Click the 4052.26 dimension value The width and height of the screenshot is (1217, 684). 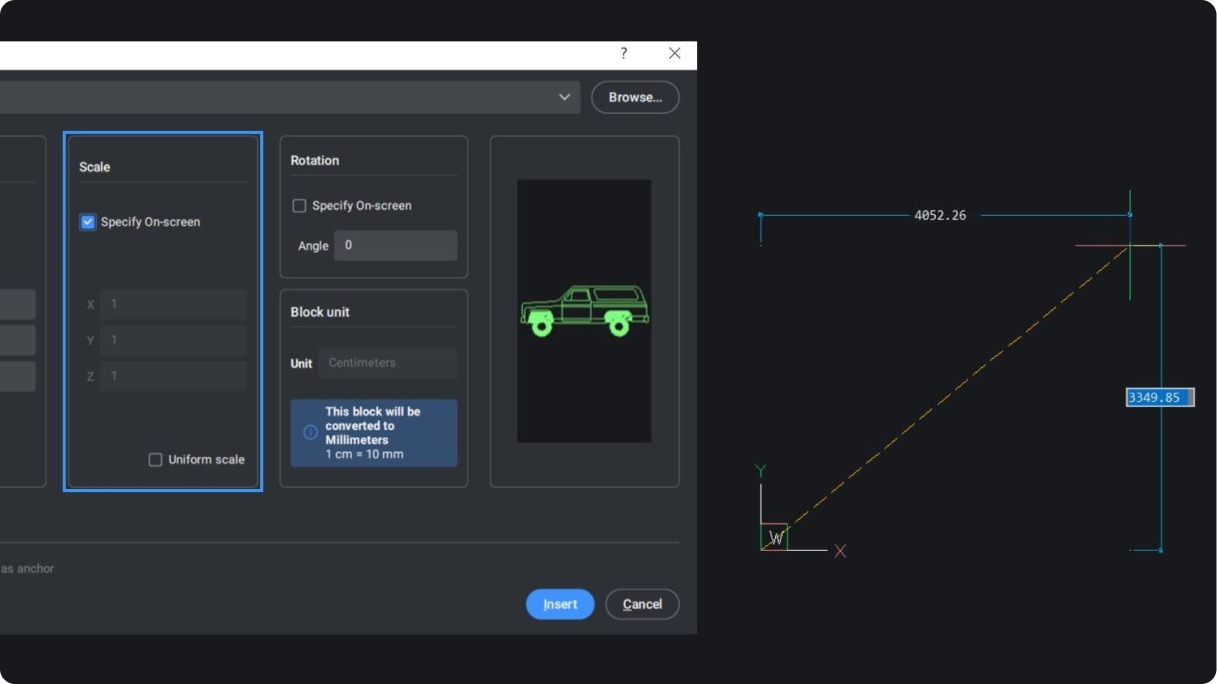[940, 215]
